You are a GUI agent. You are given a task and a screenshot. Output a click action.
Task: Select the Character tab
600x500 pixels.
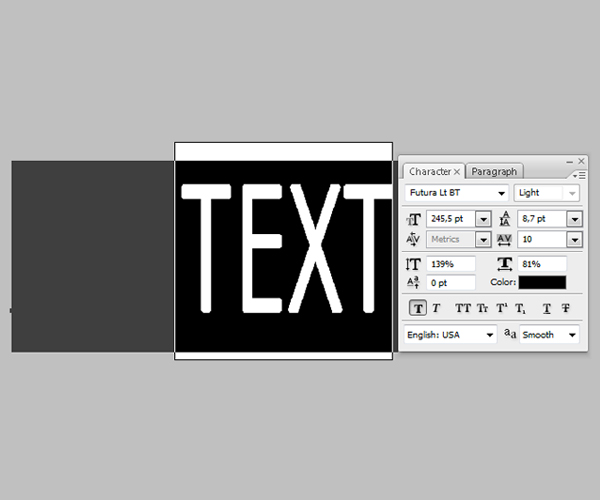pyautogui.click(x=430, y=171)
